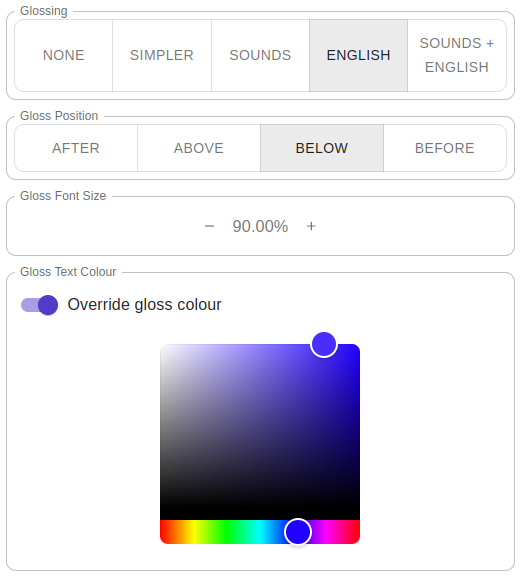This screenshot has height=578, width=524.
Task: Click the 90.00% font size value
Action: pyautogui.click(x=260, y=226)
